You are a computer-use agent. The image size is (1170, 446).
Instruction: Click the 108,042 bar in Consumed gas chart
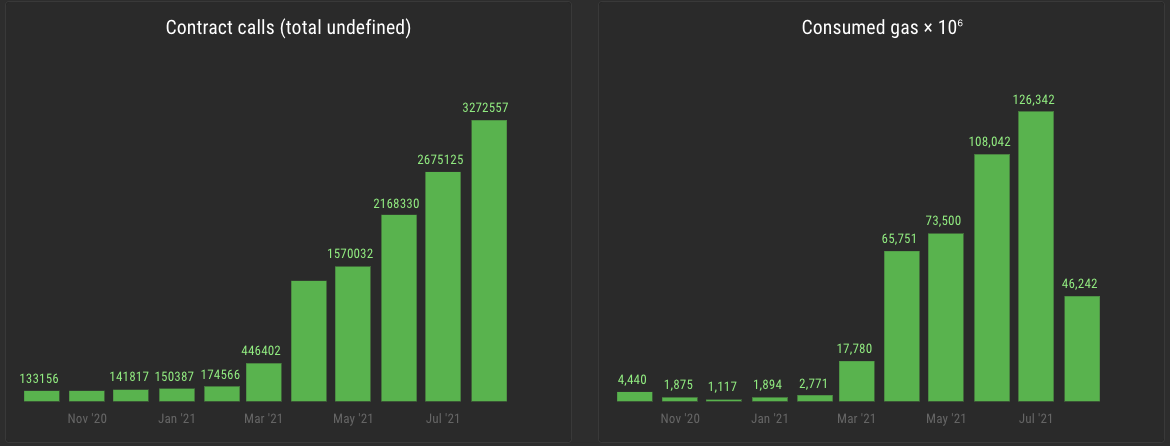[x=992, y=278]
